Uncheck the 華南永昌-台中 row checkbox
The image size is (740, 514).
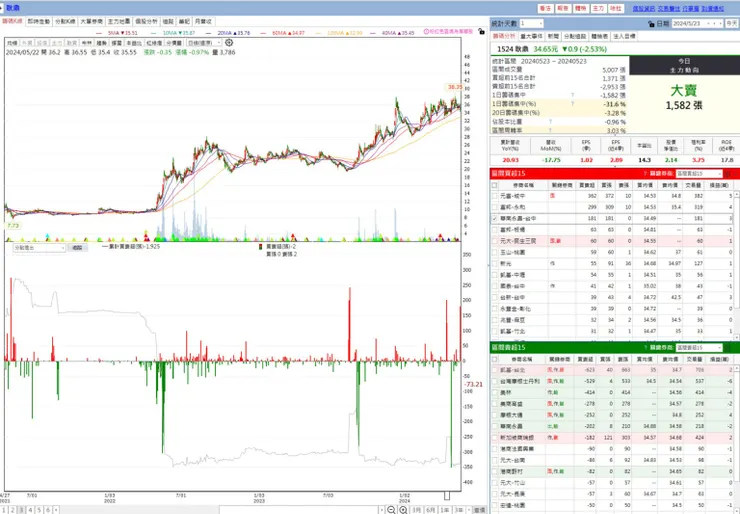click(495, 219)
